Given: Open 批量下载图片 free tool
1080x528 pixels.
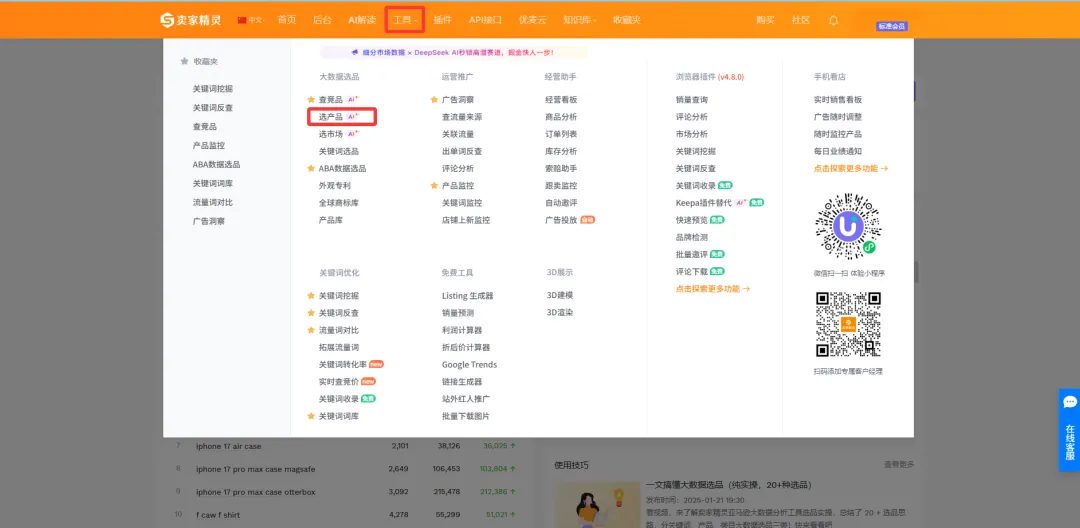Looking at the screenshot, I should coord(466,416).
